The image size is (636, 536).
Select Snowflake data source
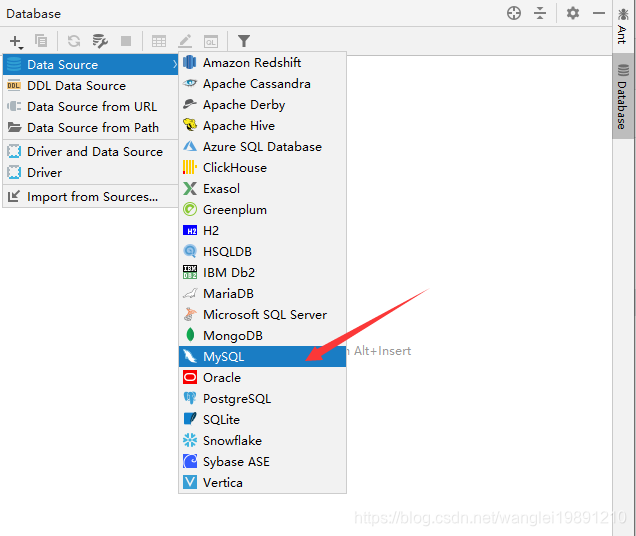(x=262, y=441)
